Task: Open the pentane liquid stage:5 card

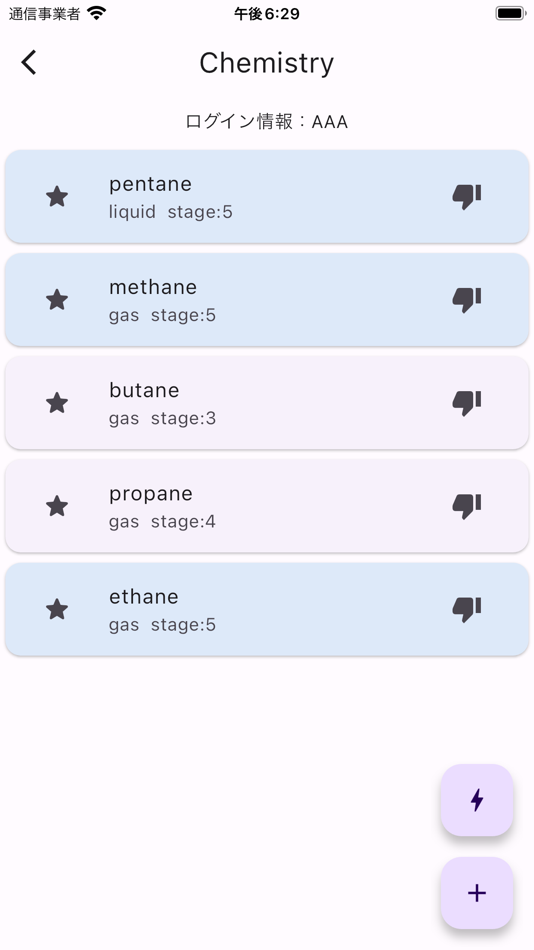Action: 267,197
